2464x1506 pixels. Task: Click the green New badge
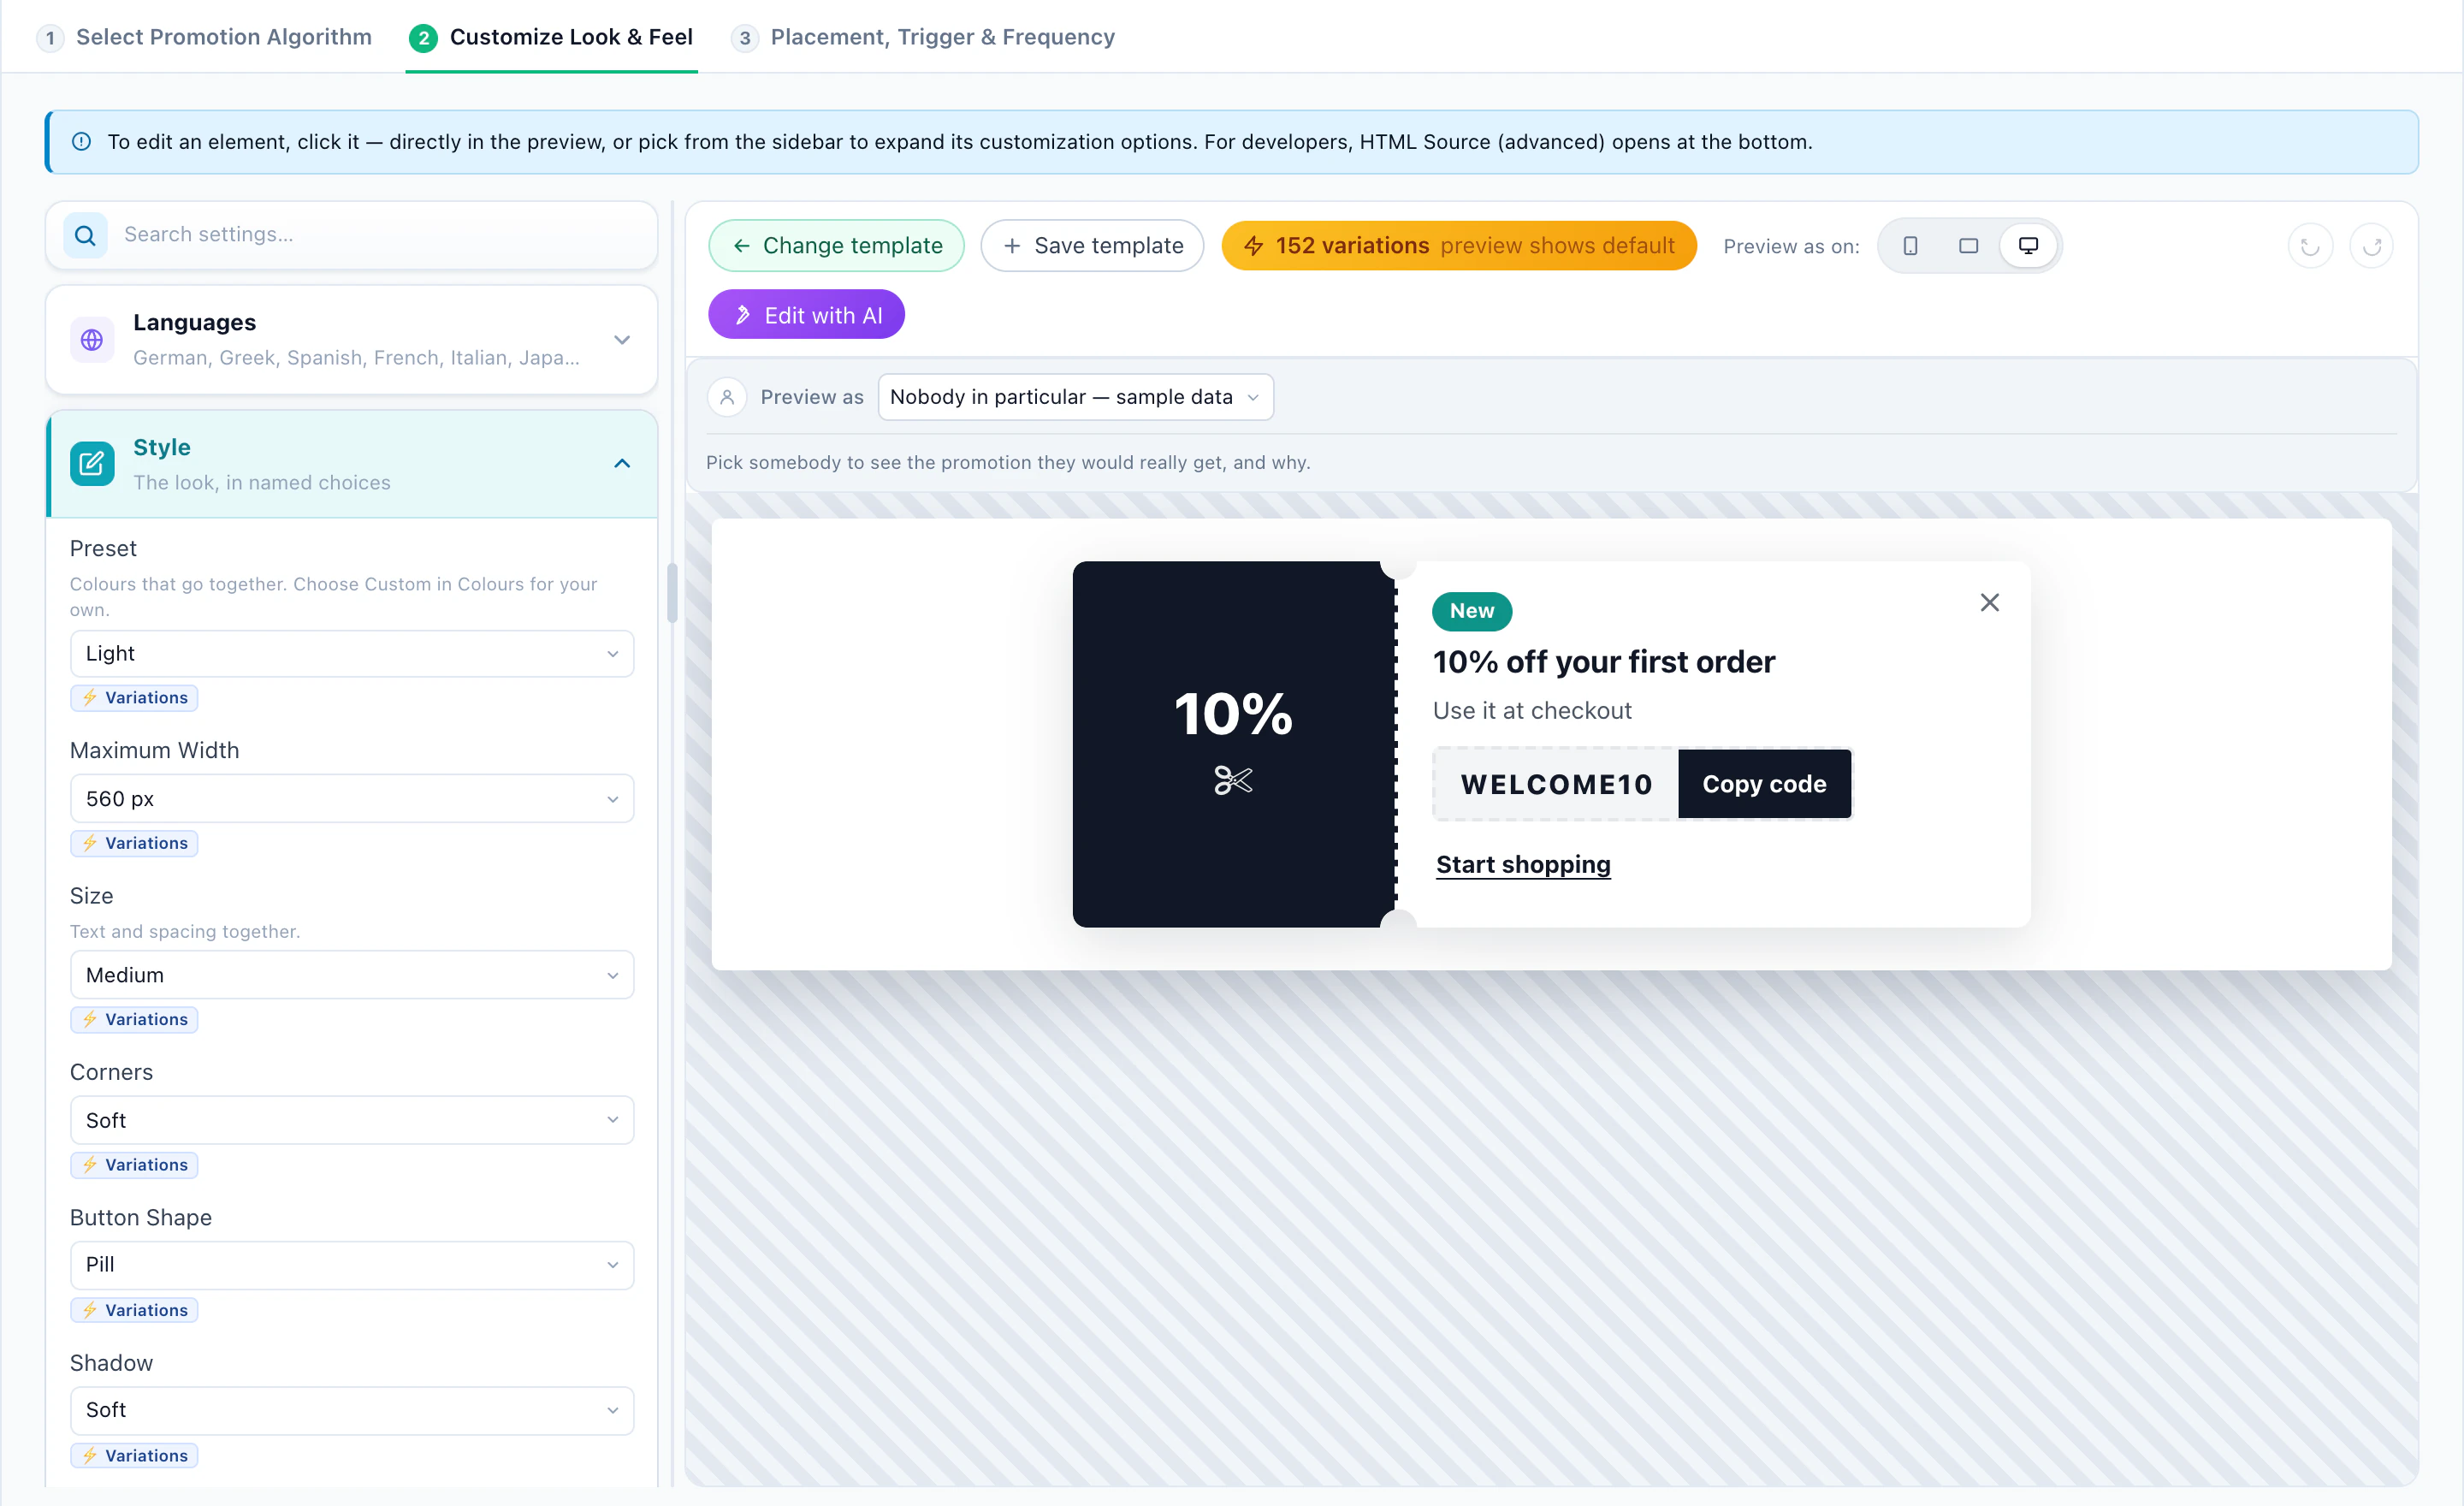(1472, 611)
